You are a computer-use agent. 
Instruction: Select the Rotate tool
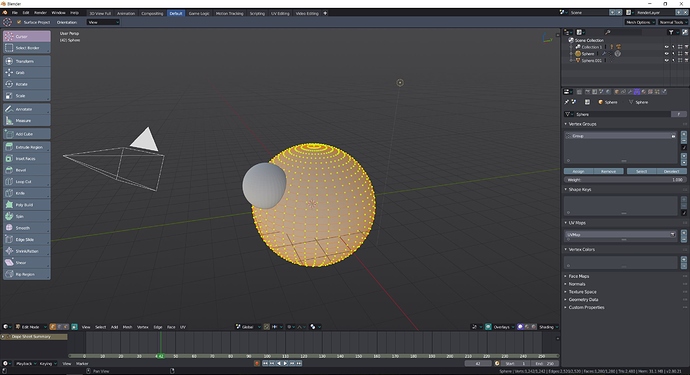(x=27, y=84)
